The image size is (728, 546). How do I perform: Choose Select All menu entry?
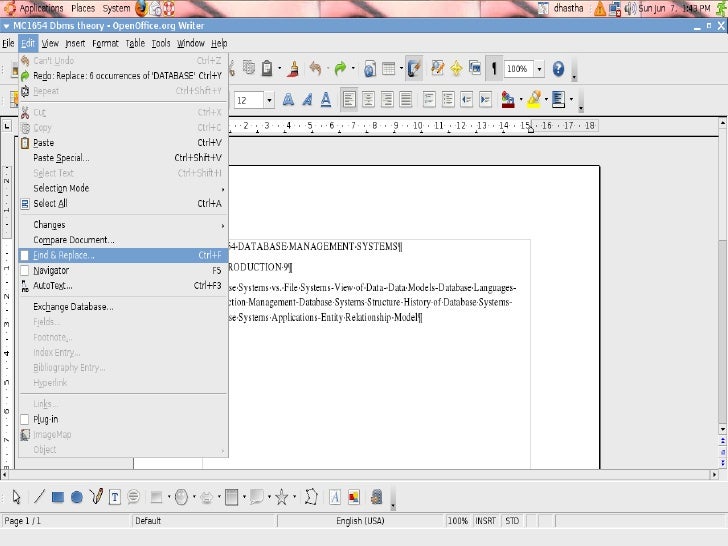point(123,203)
